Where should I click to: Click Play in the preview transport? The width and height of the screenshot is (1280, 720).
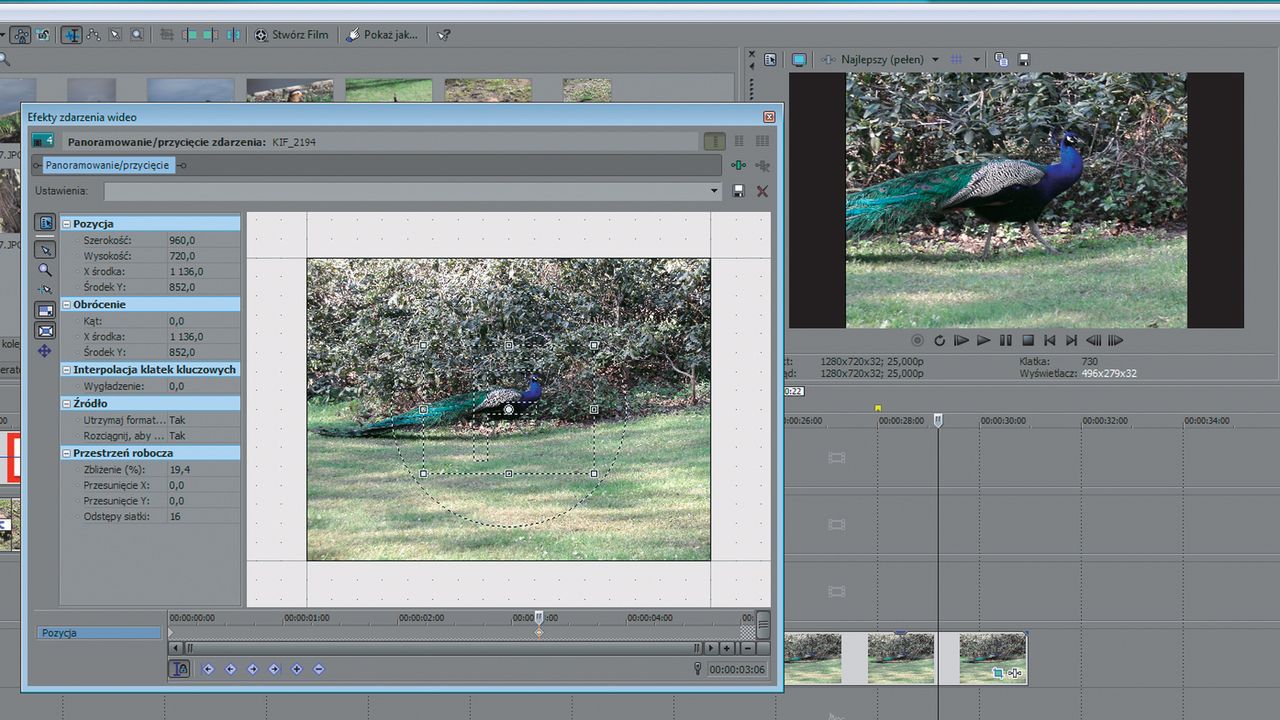tap(983, 340)
